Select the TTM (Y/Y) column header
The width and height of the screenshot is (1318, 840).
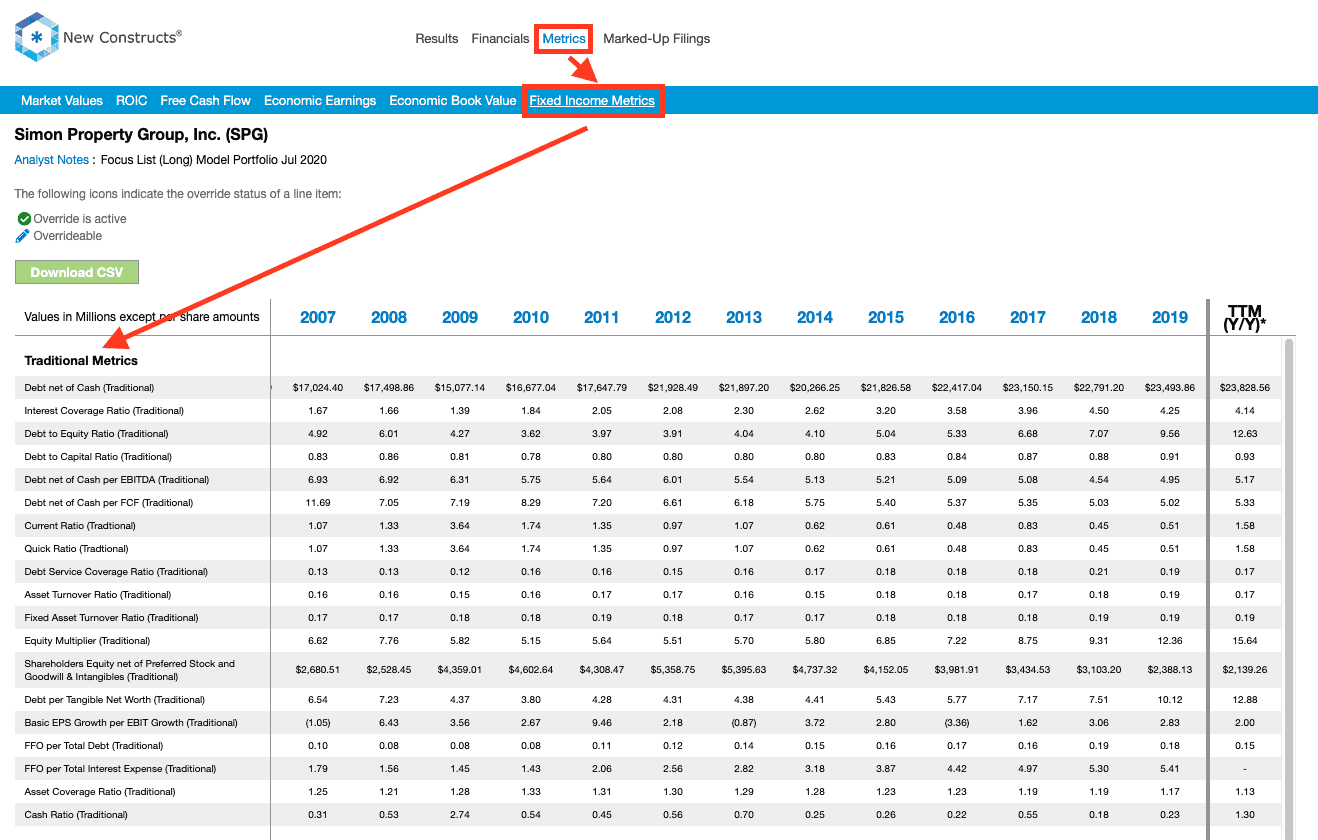pyautogui.click(x=1243, y=315)
